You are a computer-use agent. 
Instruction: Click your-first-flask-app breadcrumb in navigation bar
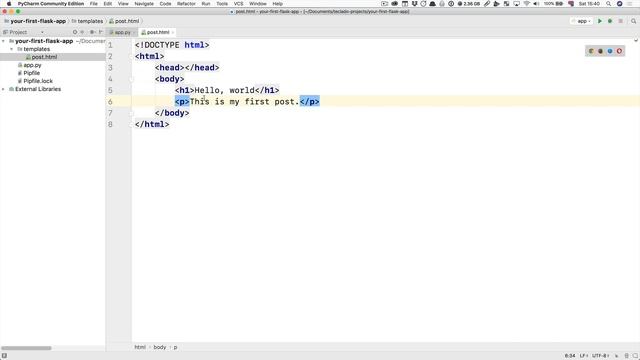click(x=38, y=21)
